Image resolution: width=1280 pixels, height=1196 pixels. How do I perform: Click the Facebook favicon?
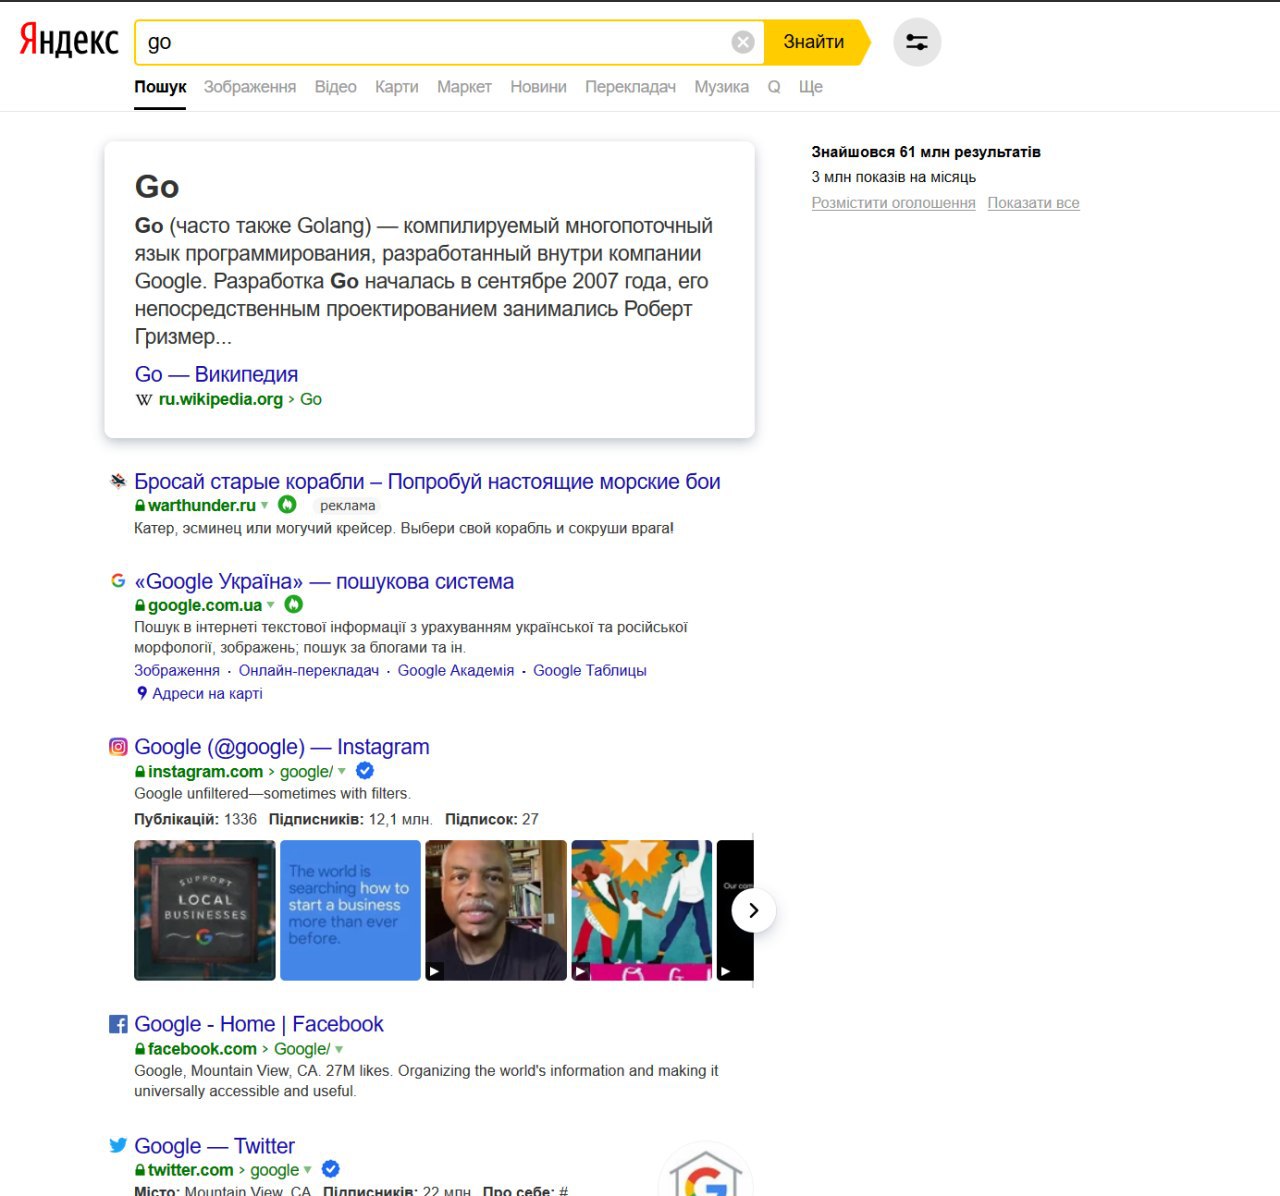click(x=118, y=1024)
